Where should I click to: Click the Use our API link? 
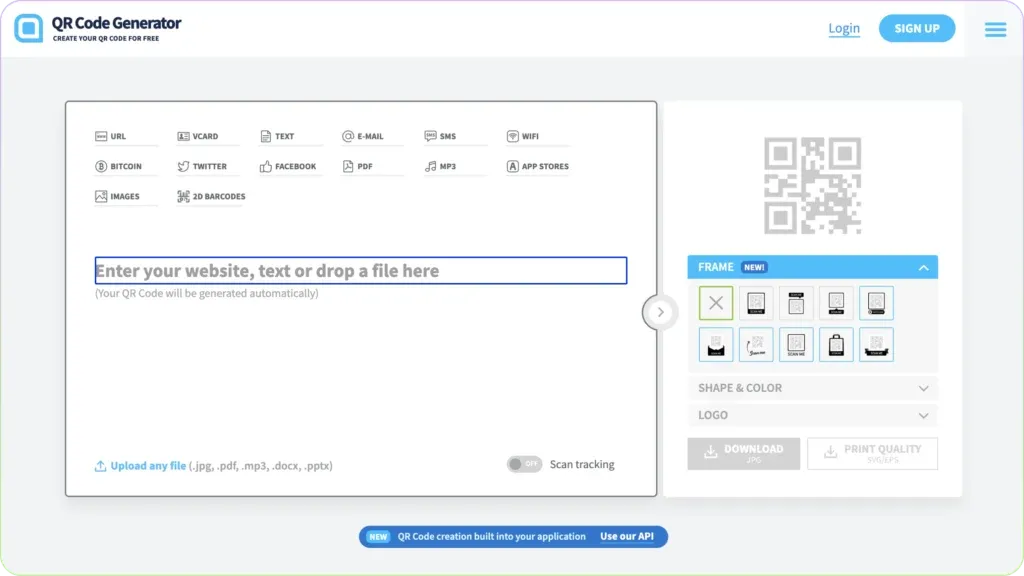pyautogui.click(x=628, y=537)
